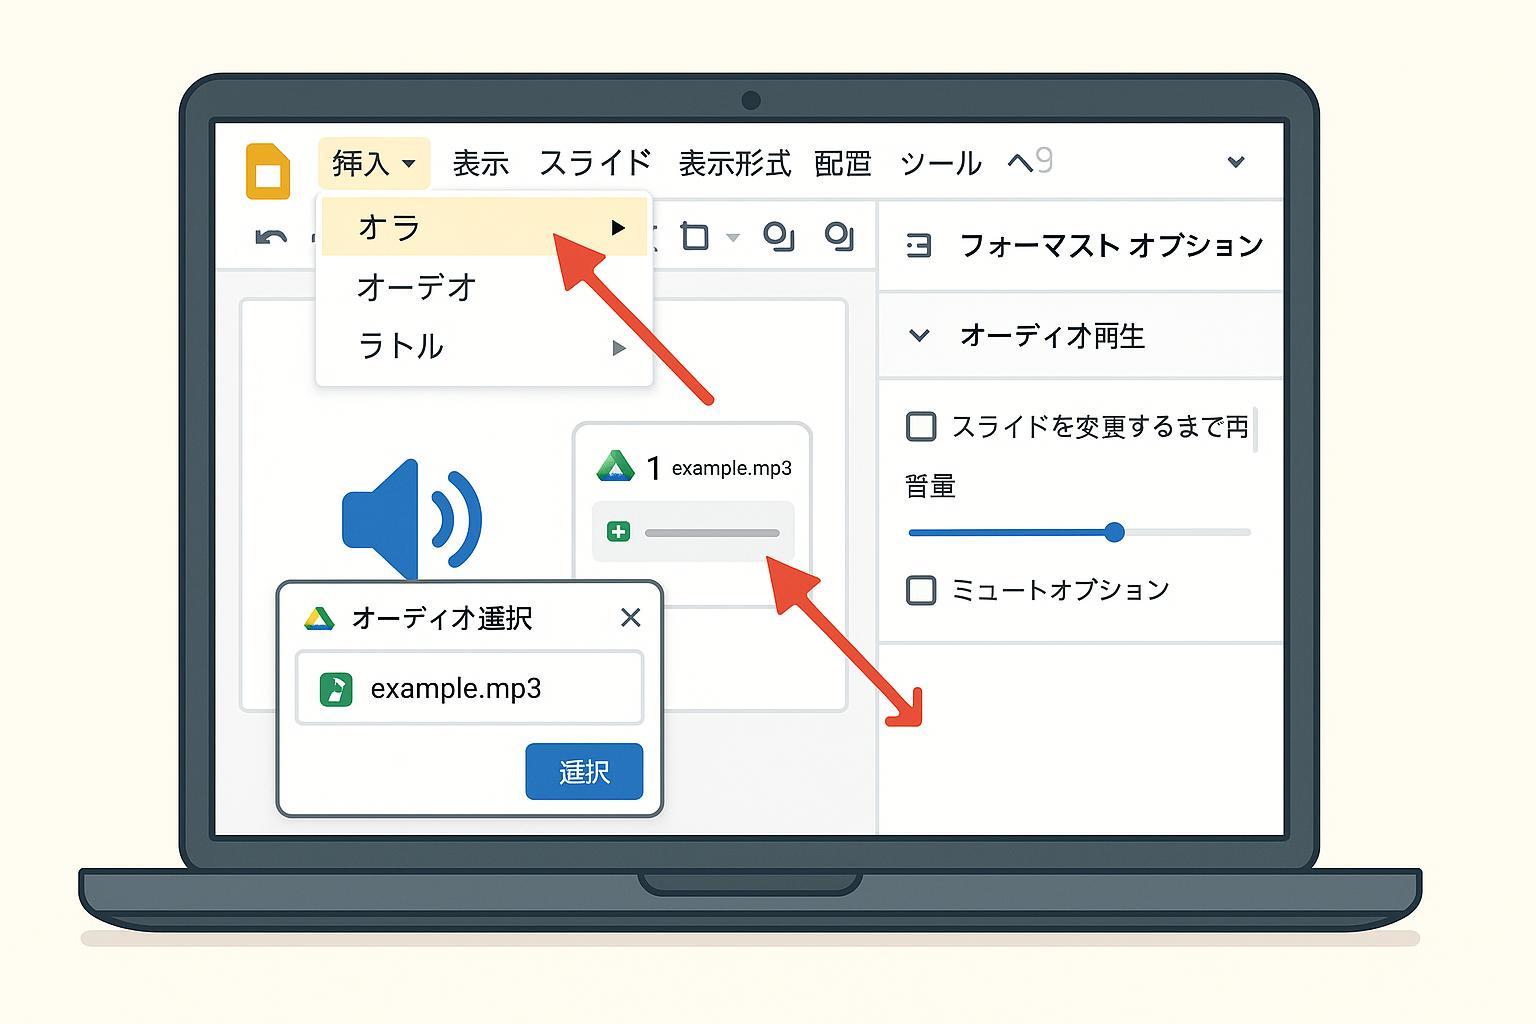The height and width of the screenshot is (1024, 1536).
Task: Click the format options panel icon
Action: [918, 246]
